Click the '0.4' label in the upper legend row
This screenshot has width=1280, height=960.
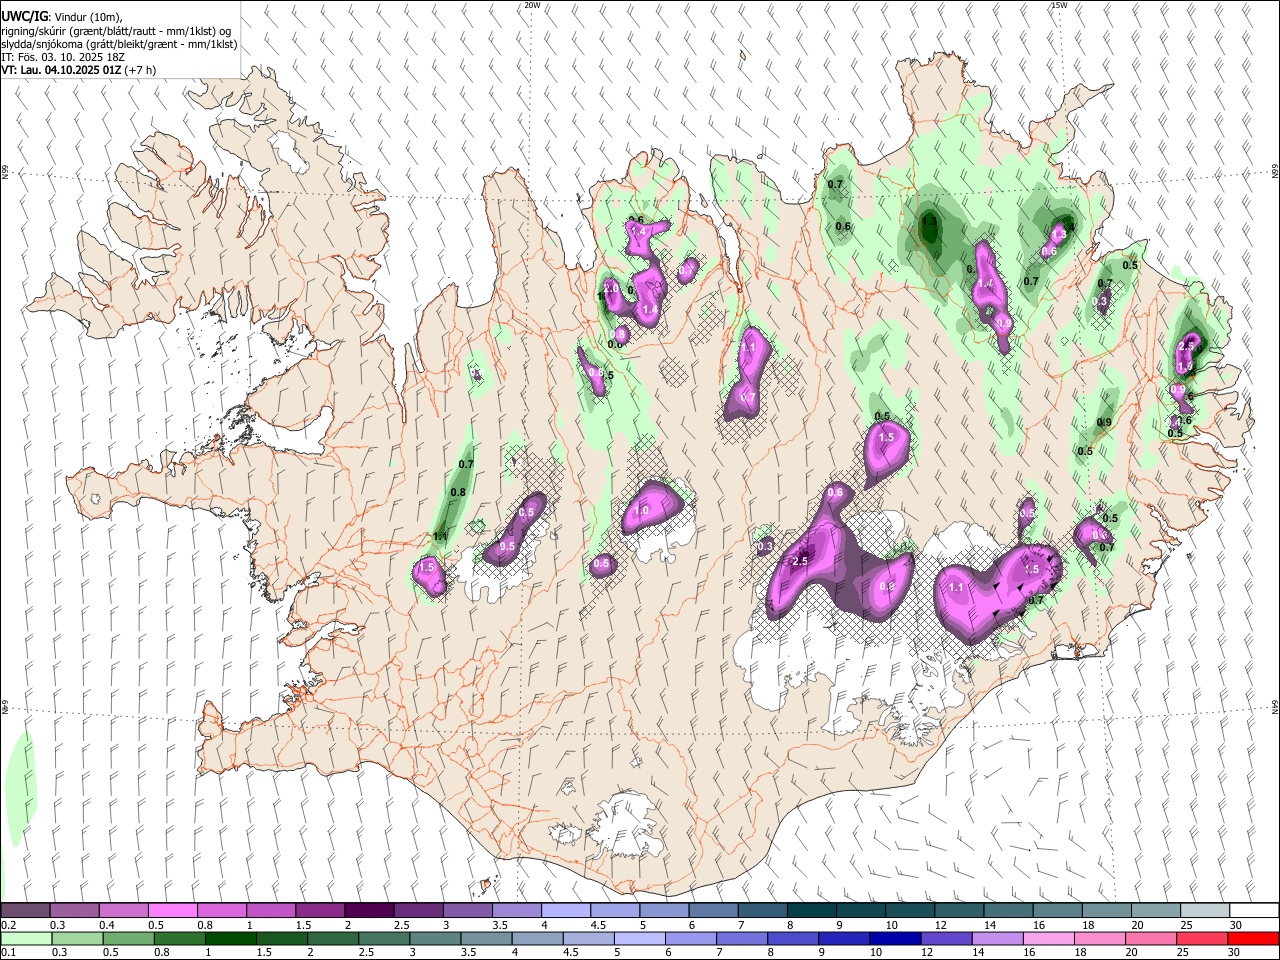click(x=106, y=925)
